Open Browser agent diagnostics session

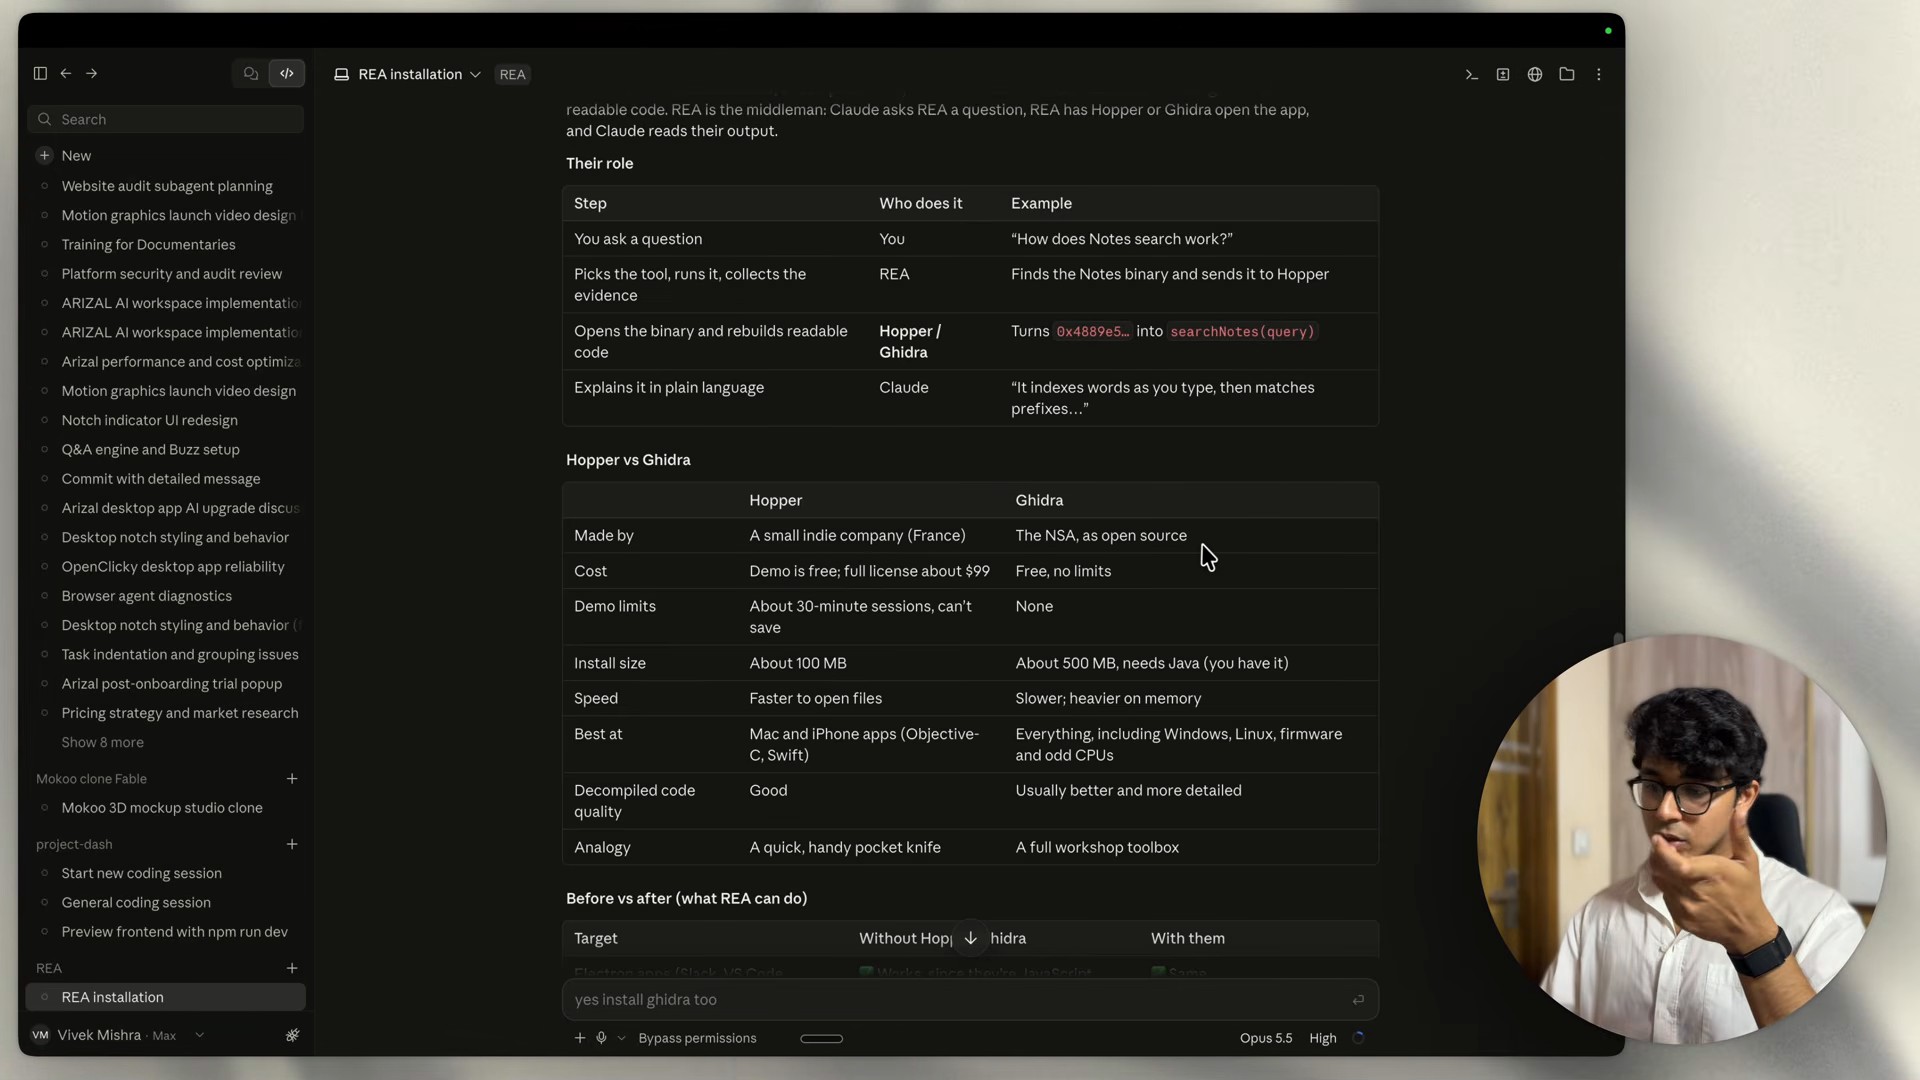146,595
